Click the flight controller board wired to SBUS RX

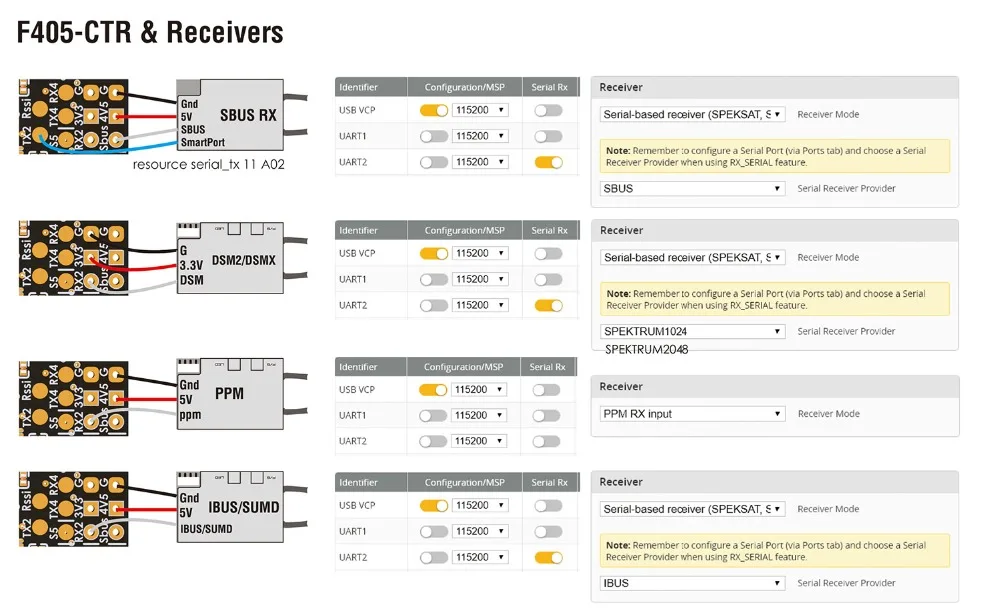tap(73, 117)
